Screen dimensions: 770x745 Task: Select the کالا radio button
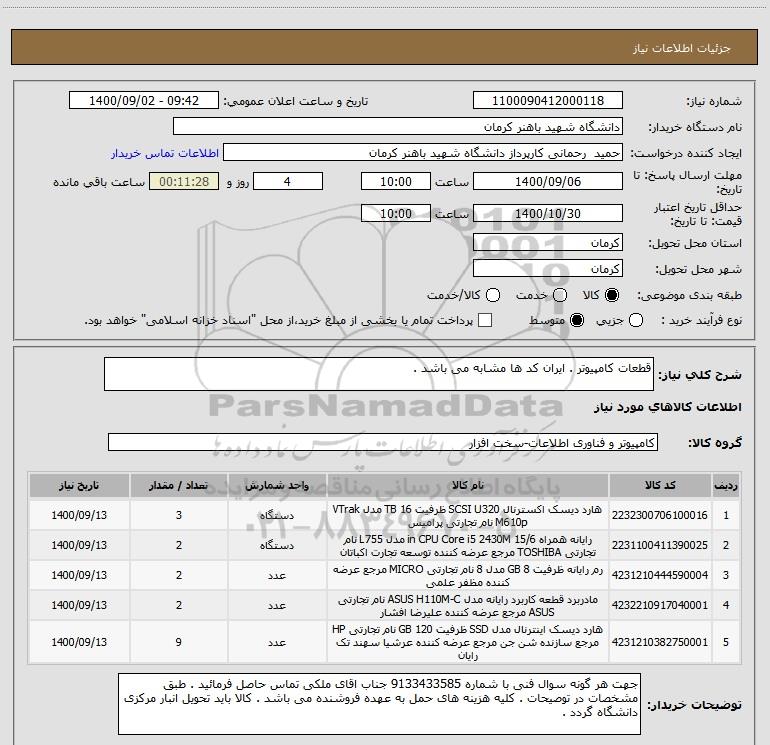point(612,295)
